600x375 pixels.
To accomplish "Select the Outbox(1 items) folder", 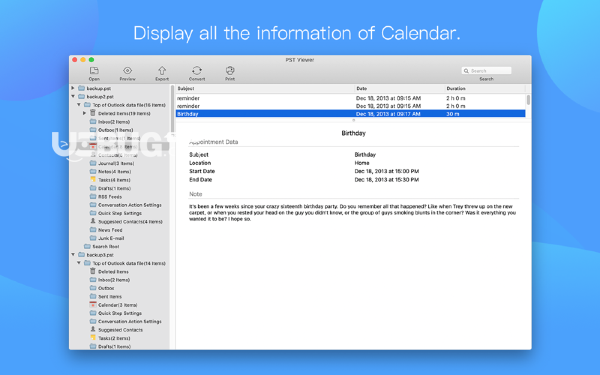I will pos(116,130).
